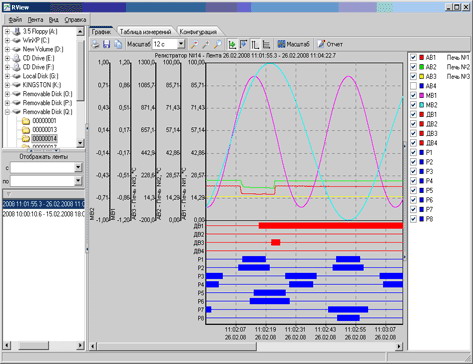The width and height of the screenshot is (473, 364).
Task: Click the last magnifier icon before the axis icons
Action: point(217,44)
